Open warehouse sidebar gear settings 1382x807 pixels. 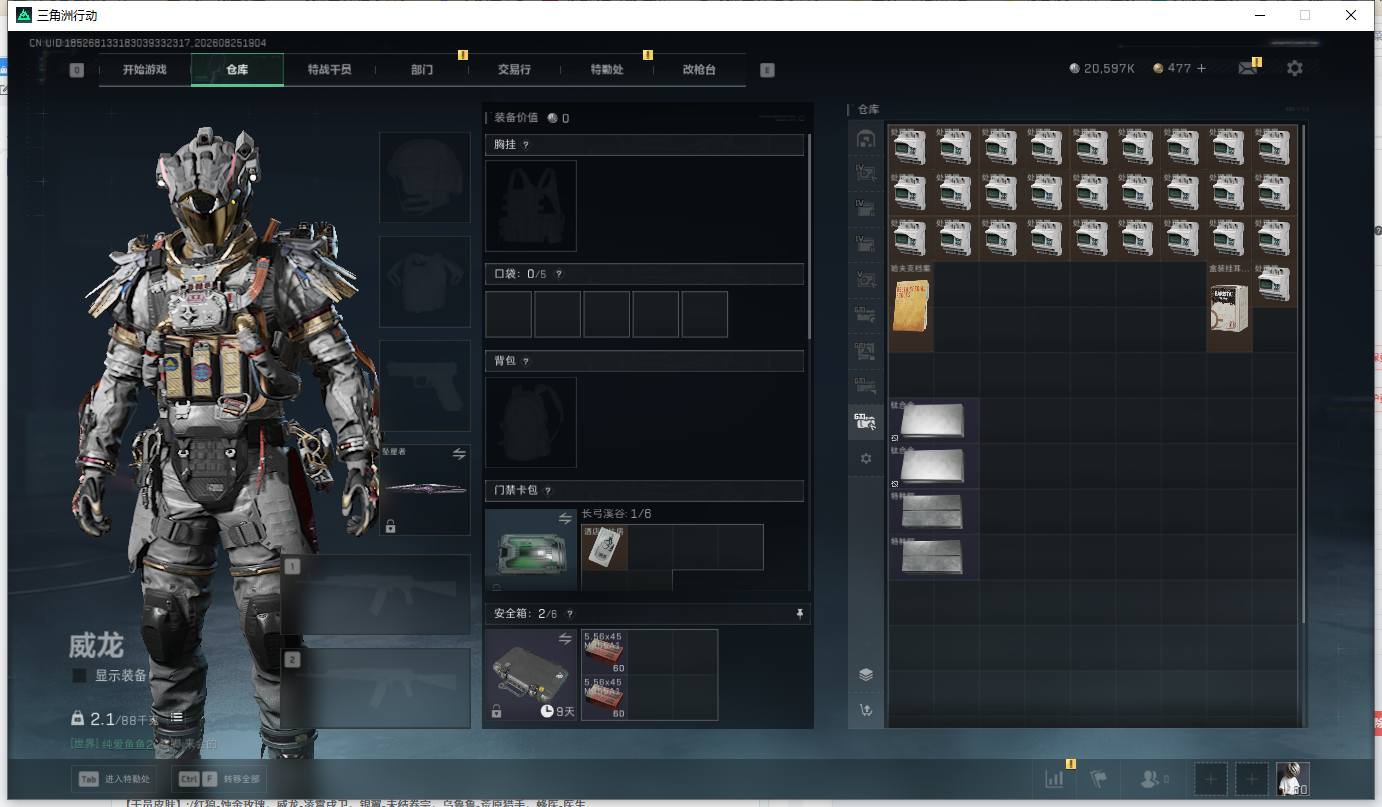click(x=866, y=459)
